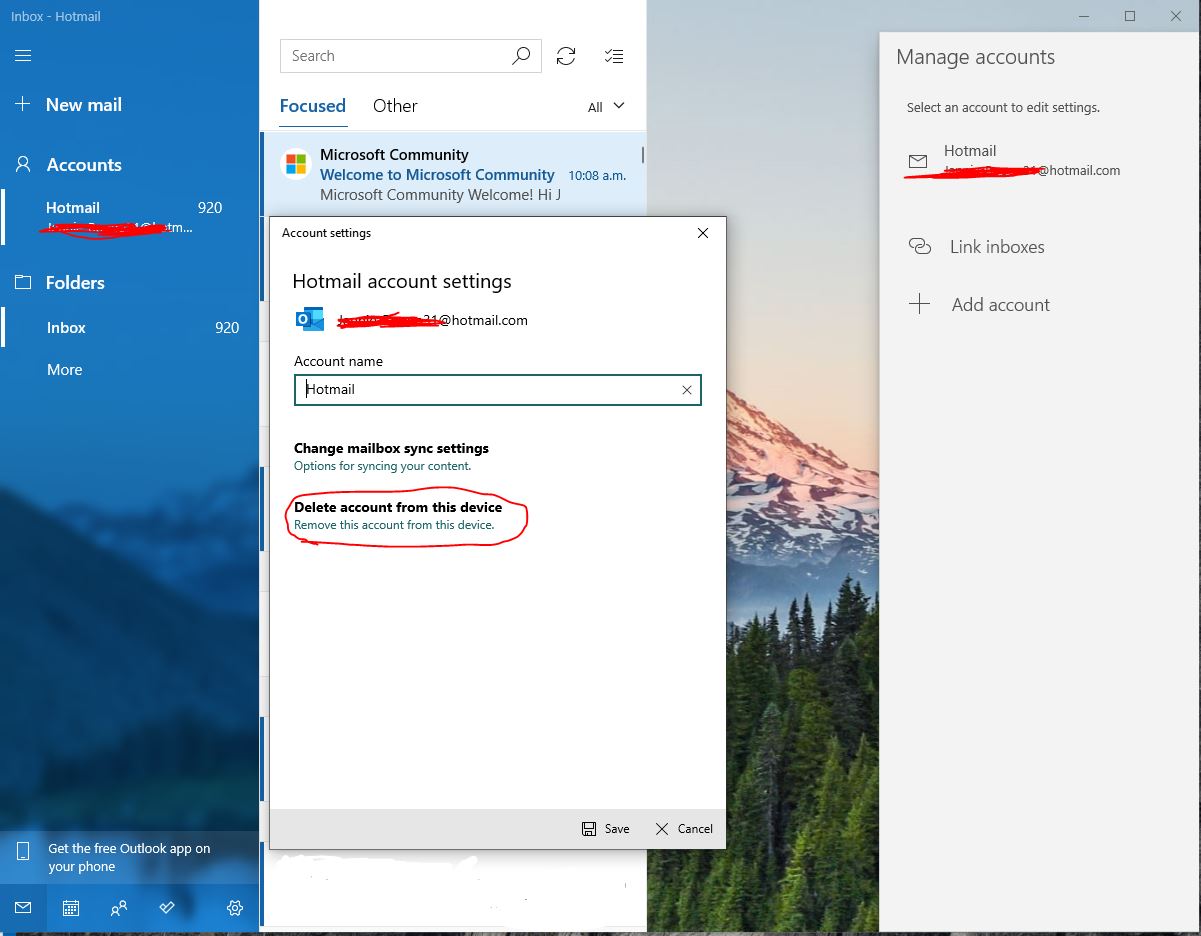Screen dimensions: 1201x936
Task: Click the folder icon beside Folders
Action: click(23, 283)
